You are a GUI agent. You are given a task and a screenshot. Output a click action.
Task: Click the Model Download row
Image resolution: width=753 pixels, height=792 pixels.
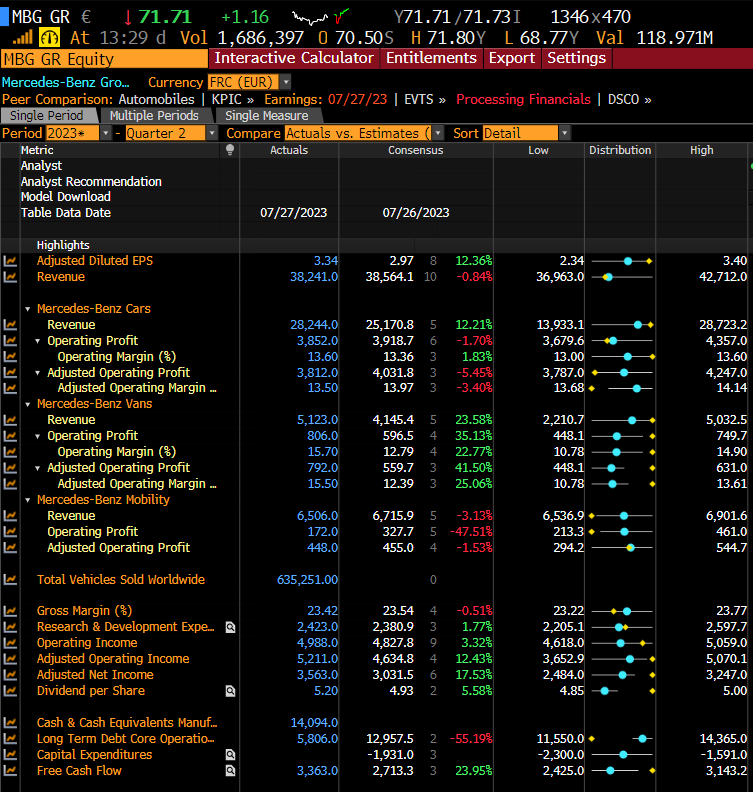(66, 197)
